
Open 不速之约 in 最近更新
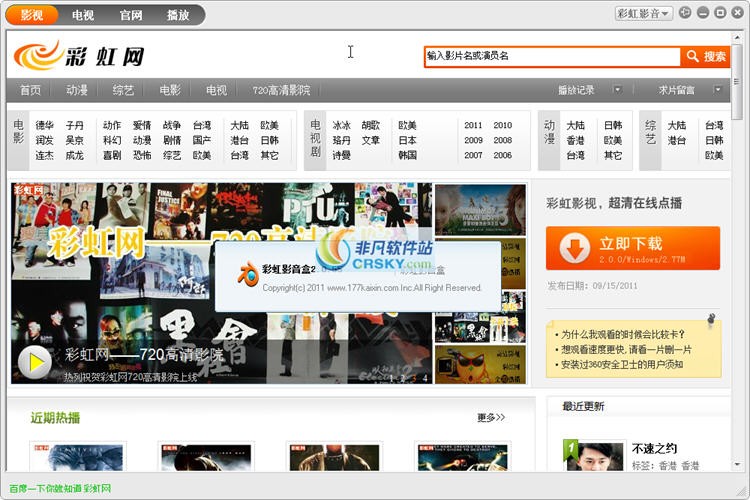point(654,449)
